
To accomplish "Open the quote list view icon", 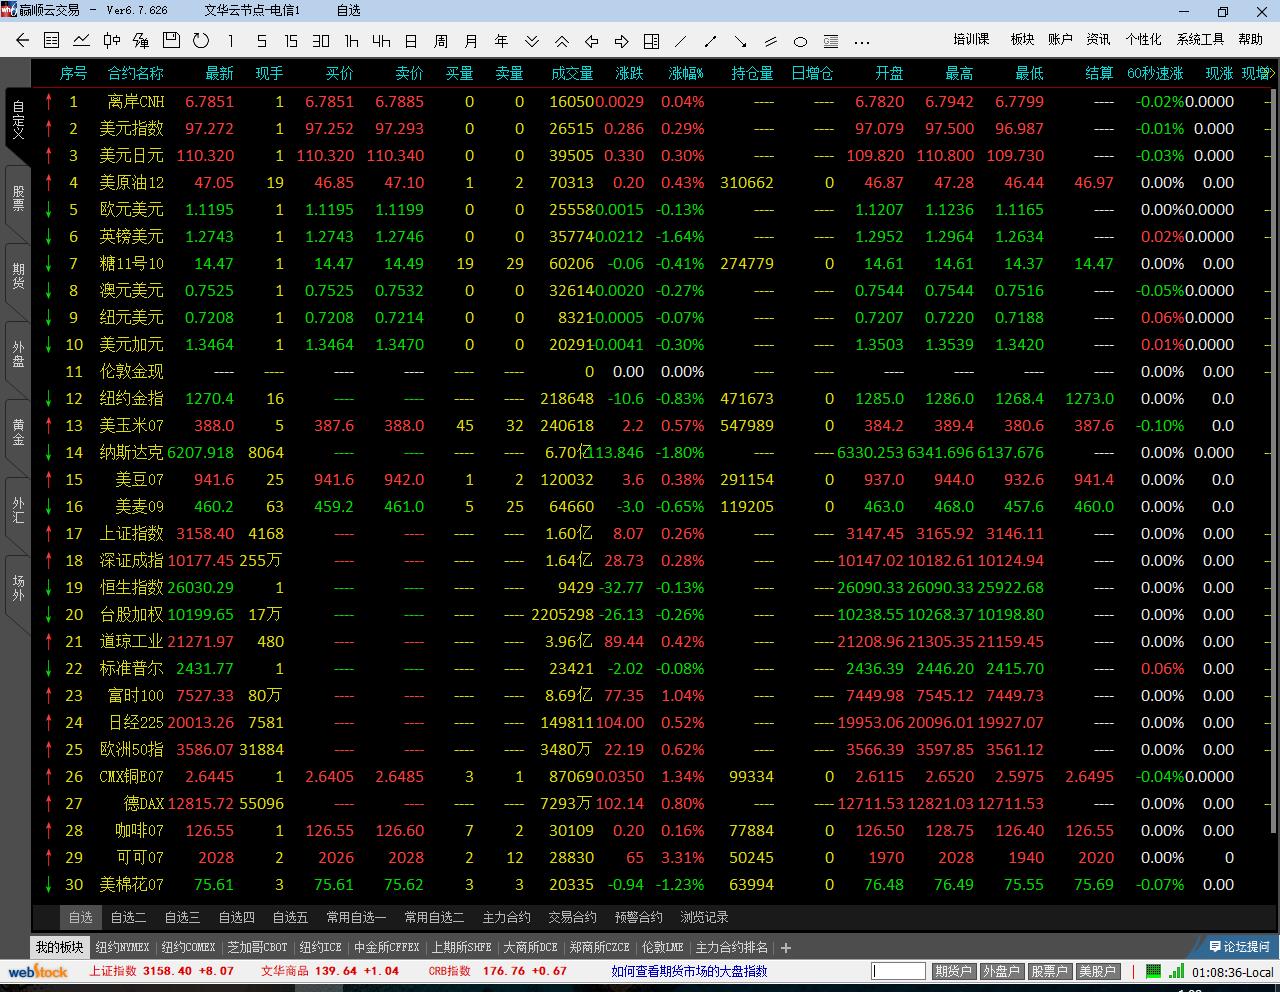I will [x=52, y=41].
